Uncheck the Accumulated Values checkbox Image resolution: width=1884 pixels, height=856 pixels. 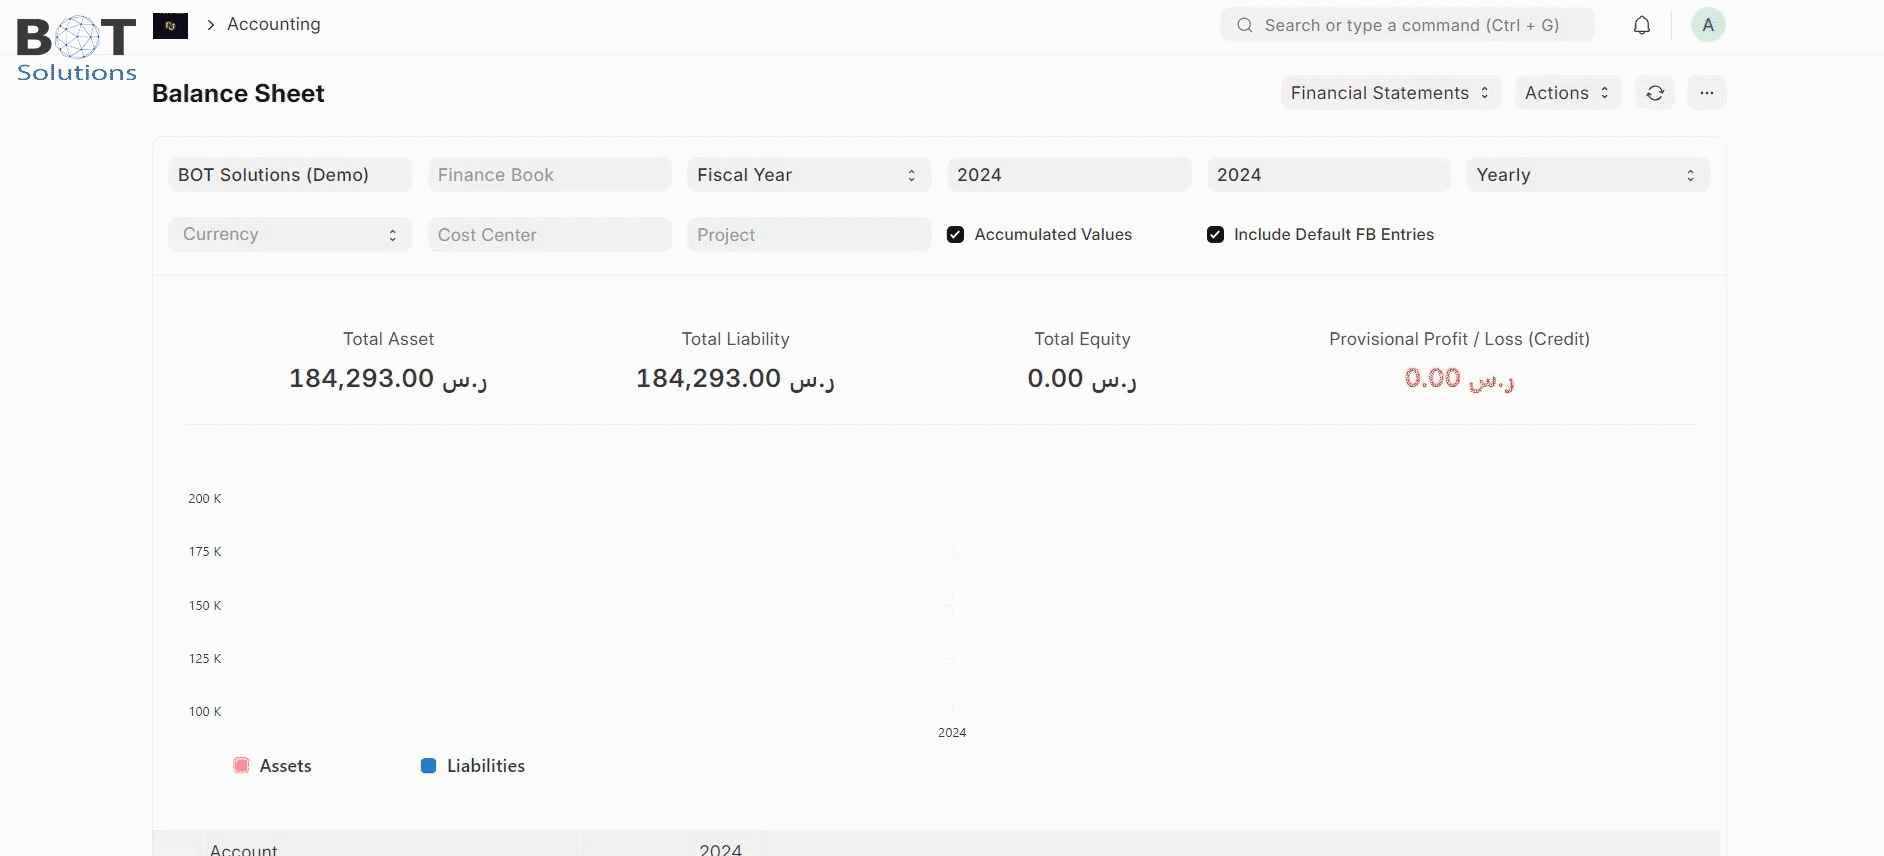click(x=955, y=235)
